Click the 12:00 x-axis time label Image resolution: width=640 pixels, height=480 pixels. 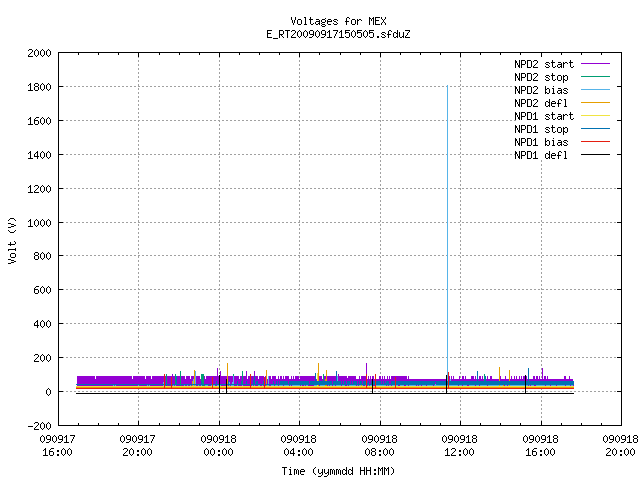(459, 452)
